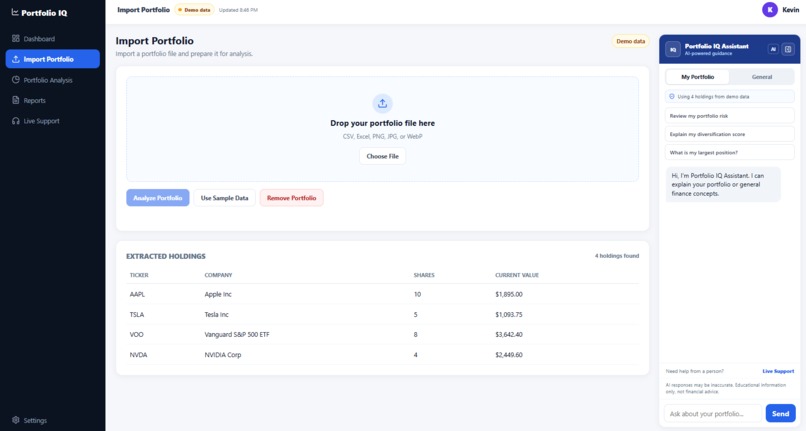This screenshot has width=806, height=431.
Task: Click the $1,093.75 value cell
Action: coord(509,314)
